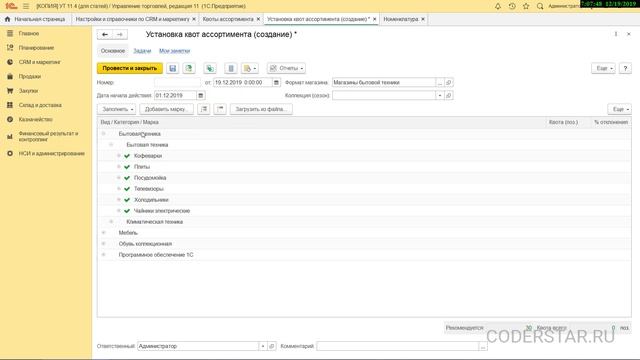Open the main menu hamburger icon

click(26, 6)
